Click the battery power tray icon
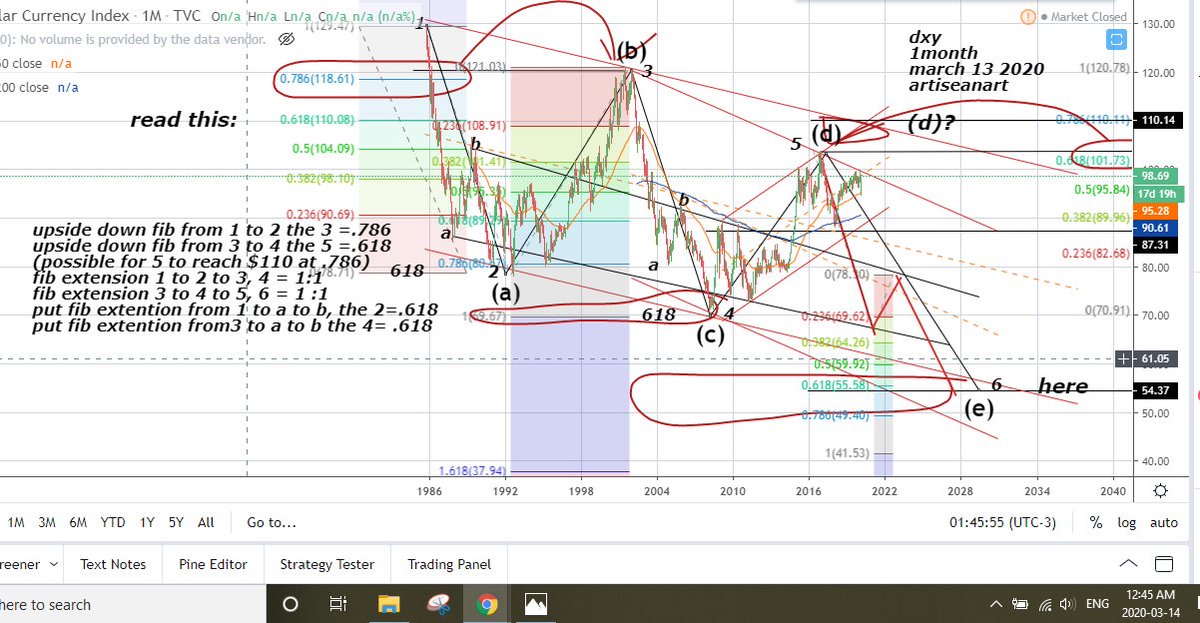The height and width of the screenshot is (623, 1200). (x=1020, y=604)
